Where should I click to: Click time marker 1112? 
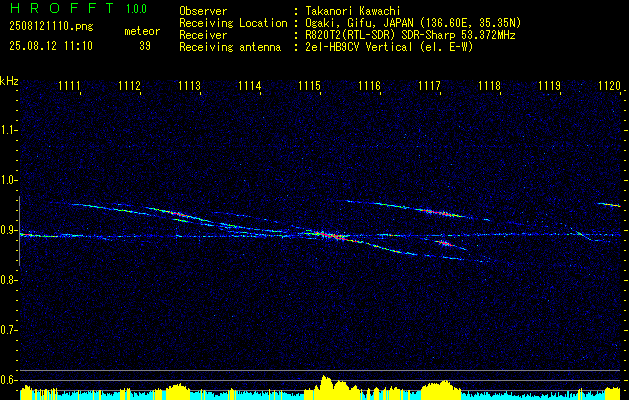[x=129, y=86]
